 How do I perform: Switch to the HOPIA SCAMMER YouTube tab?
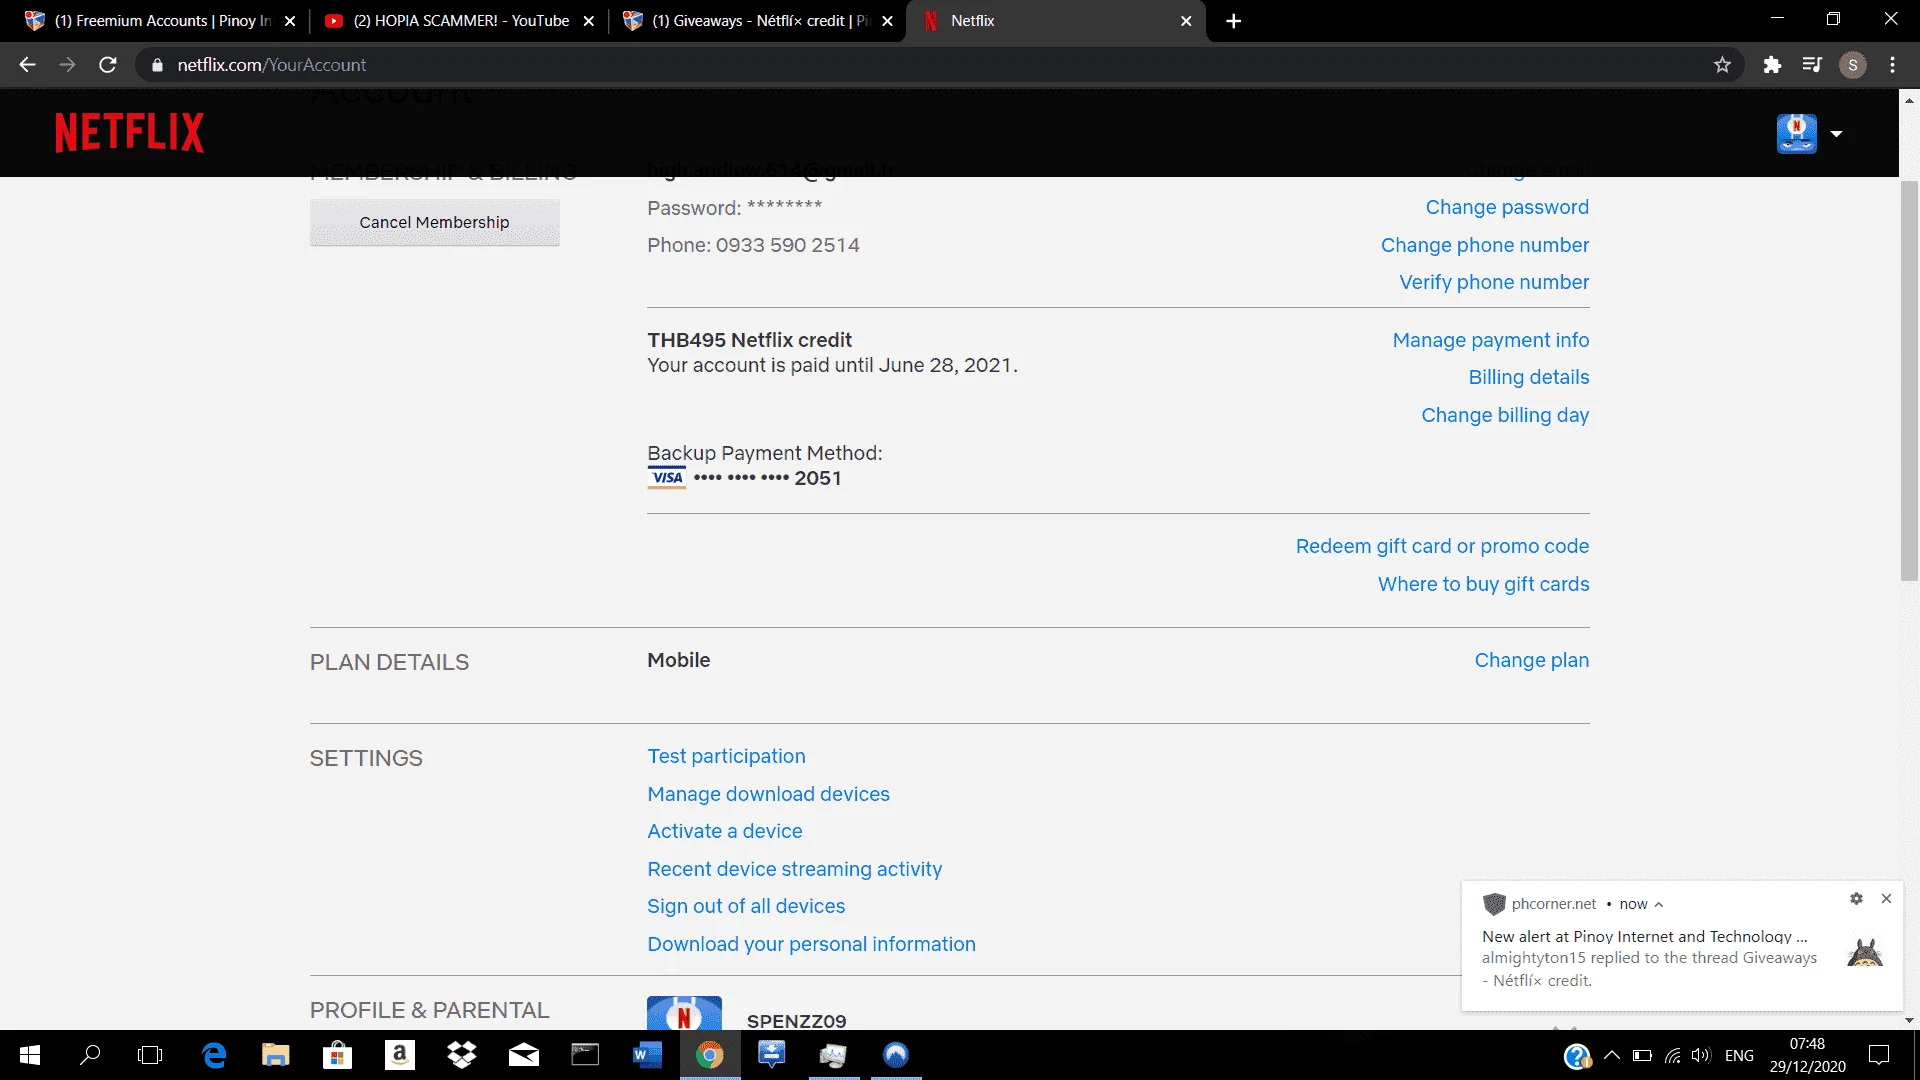(460, 20)
